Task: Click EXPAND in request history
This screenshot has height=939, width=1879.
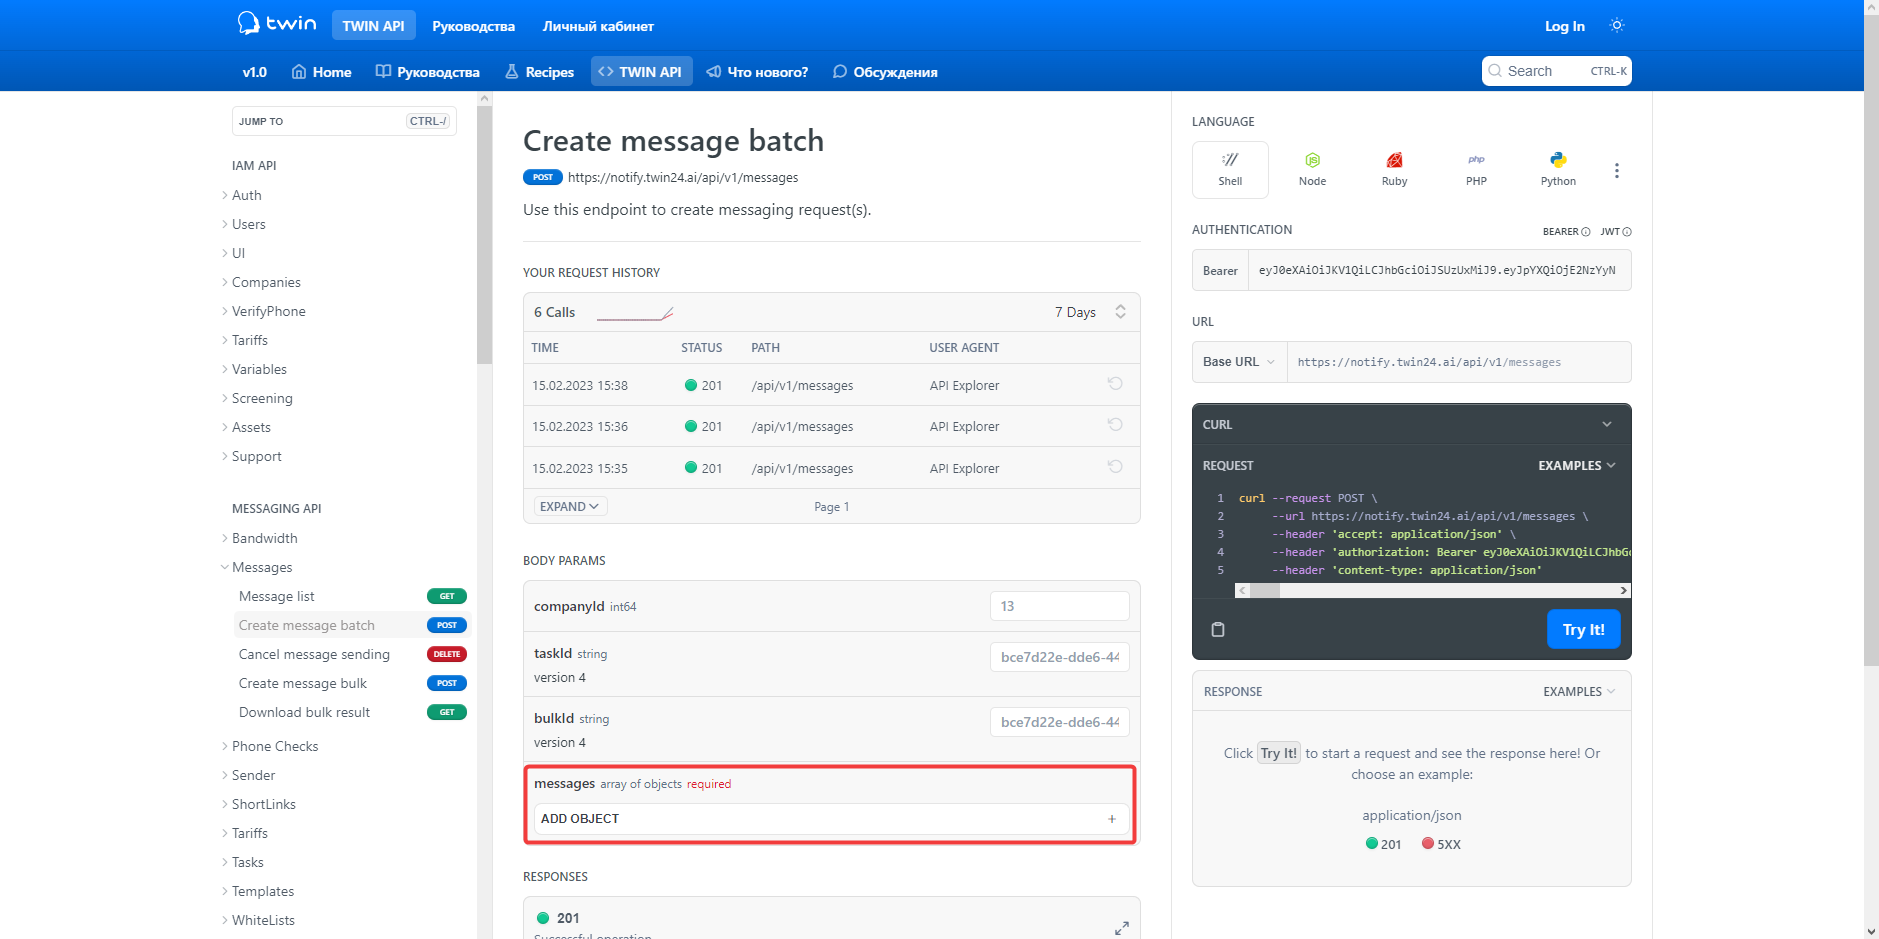Action: pos(570,507)
